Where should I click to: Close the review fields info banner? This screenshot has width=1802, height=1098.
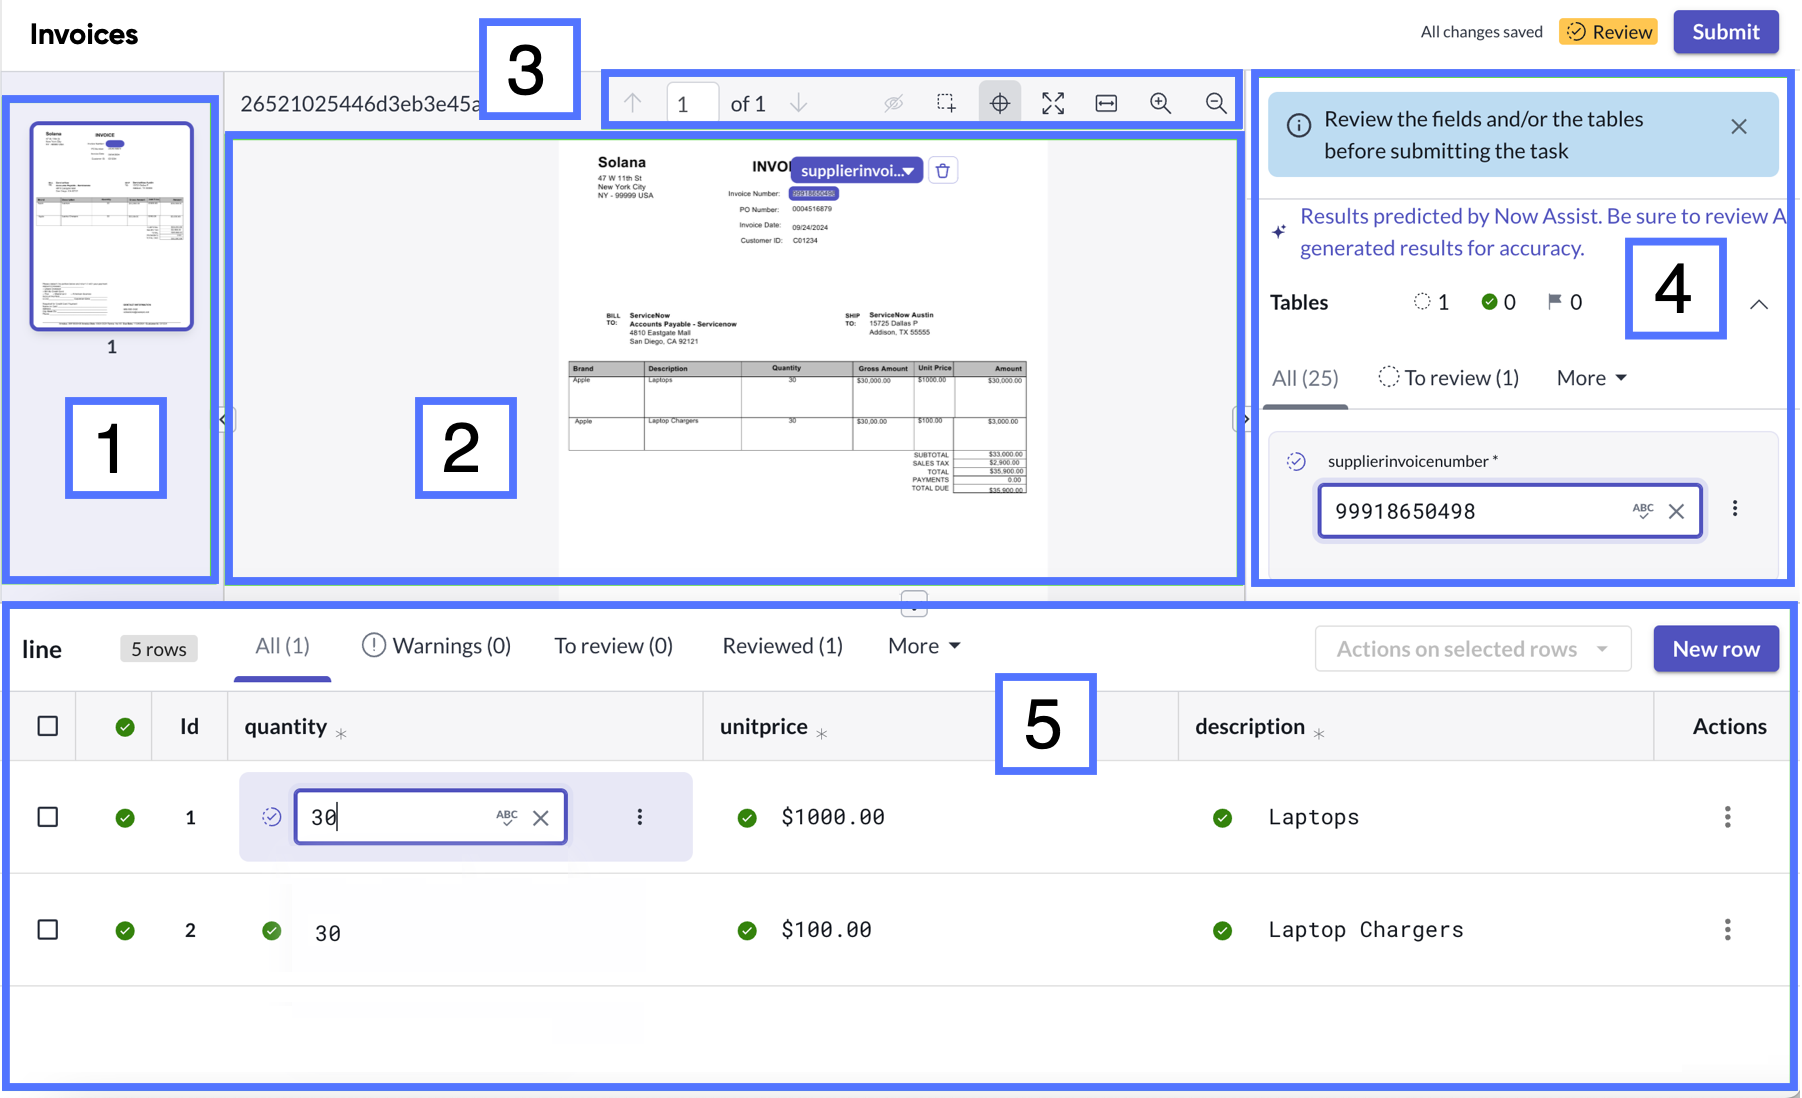point(1739,127)
